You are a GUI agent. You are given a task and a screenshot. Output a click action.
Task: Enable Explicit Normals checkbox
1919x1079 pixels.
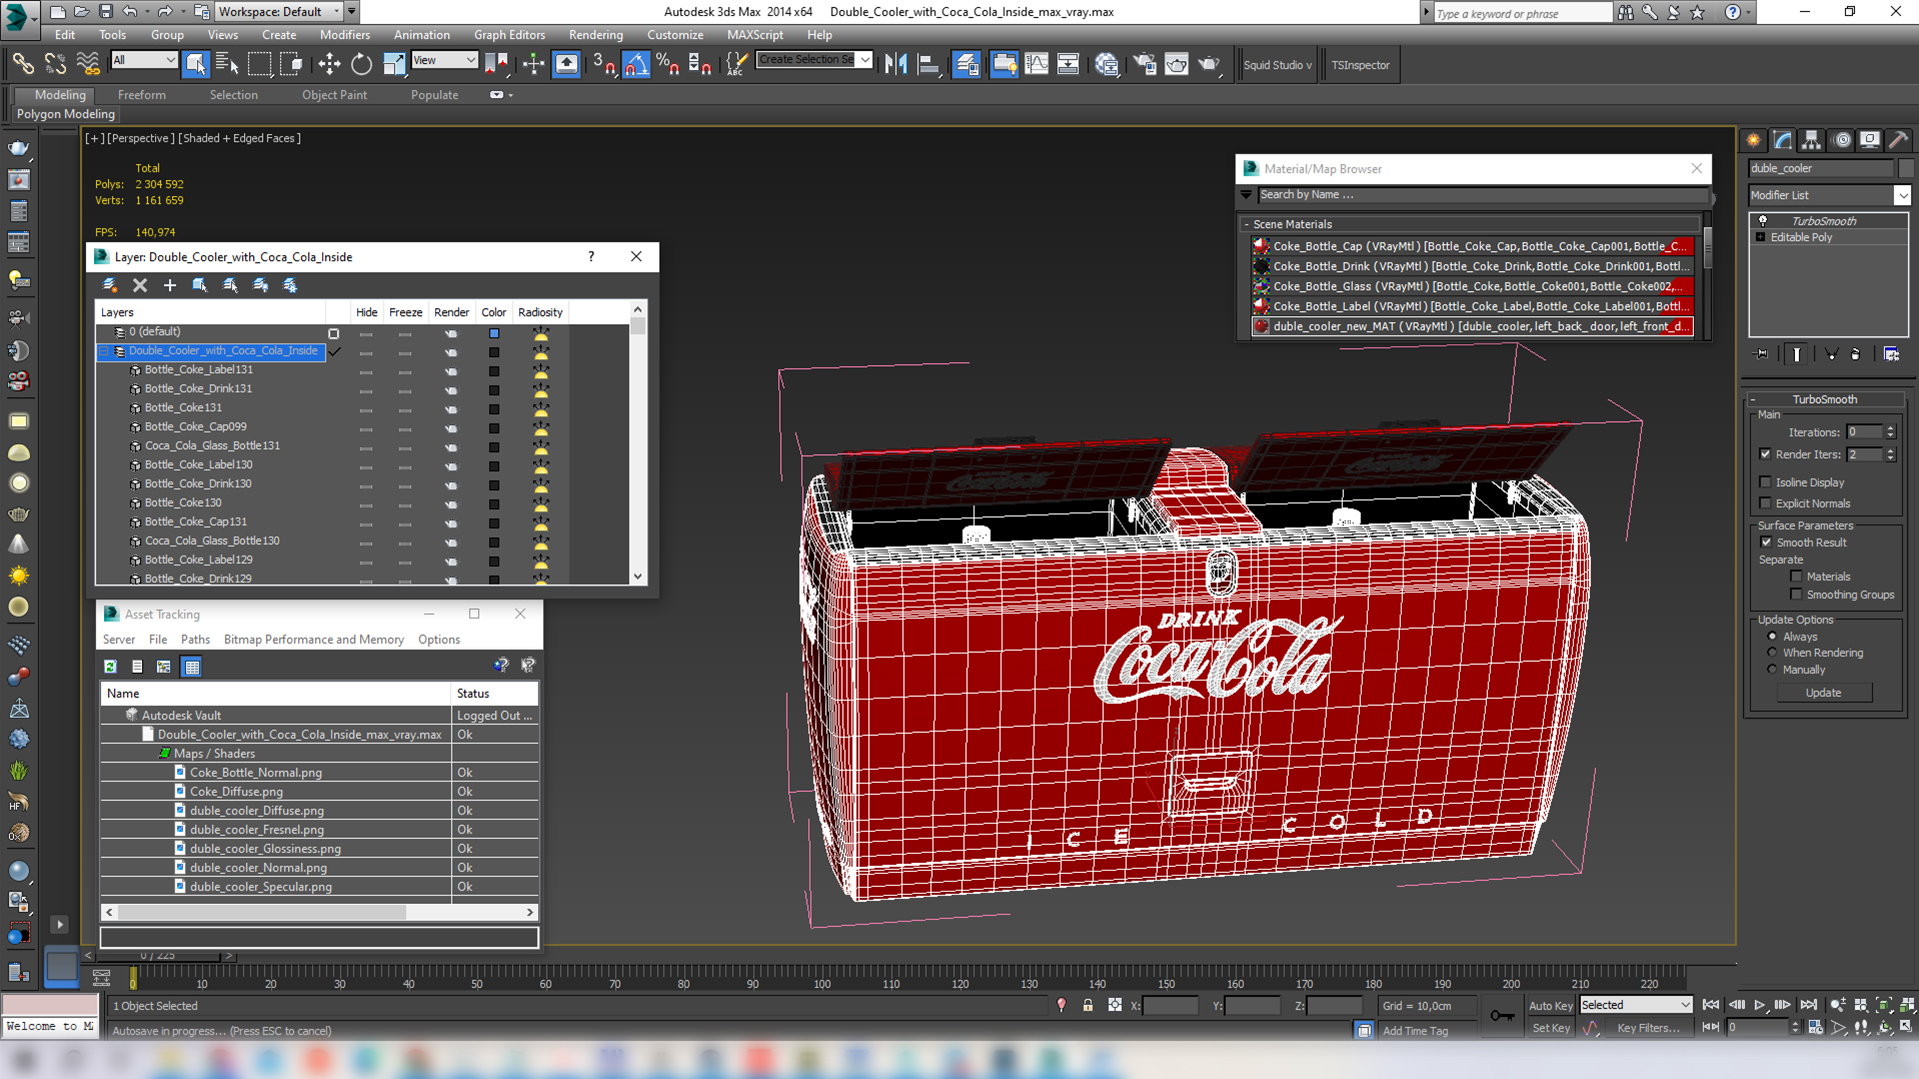click(1765, 503)
